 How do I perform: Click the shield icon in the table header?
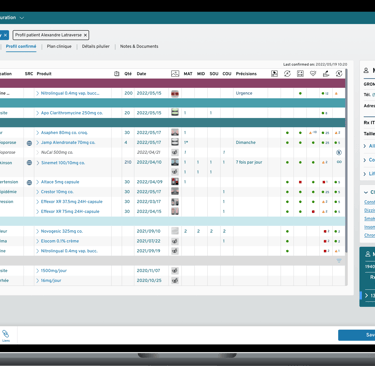coord(313,74)
